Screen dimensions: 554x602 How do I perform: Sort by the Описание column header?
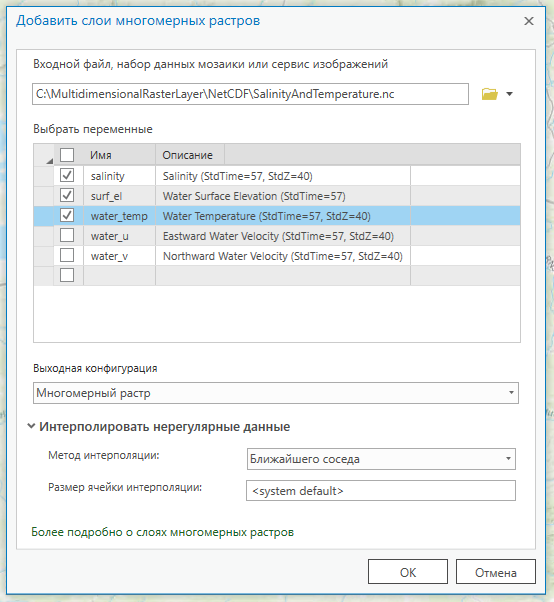tap(190, 155)
